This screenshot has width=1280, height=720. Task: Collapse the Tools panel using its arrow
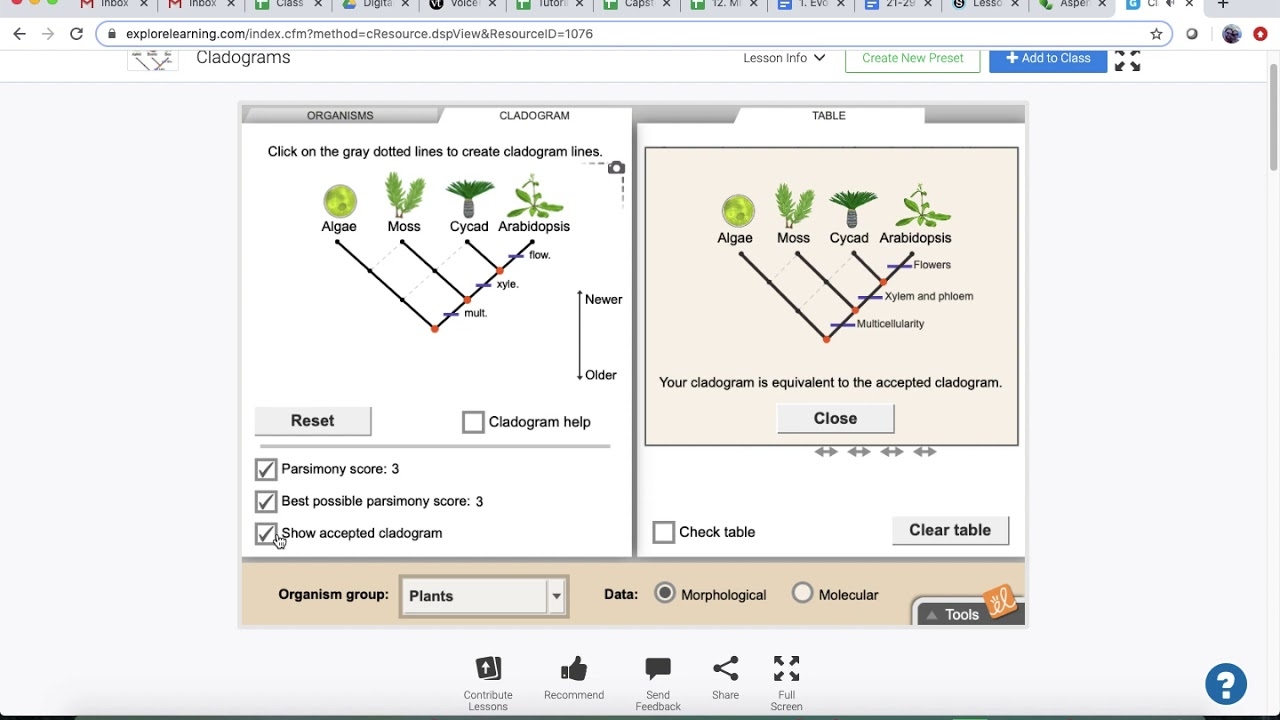[934, 614]
